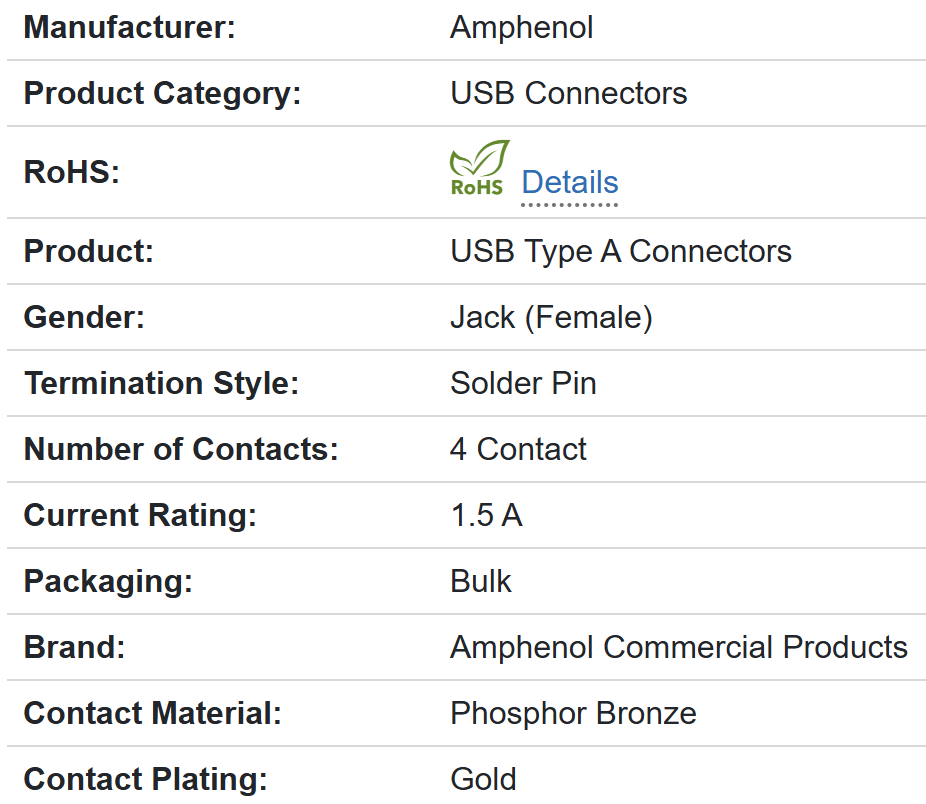Select the Phosphor Bronze material value
The width and height of the screenshot is (926, 804).
coord(573,714)
